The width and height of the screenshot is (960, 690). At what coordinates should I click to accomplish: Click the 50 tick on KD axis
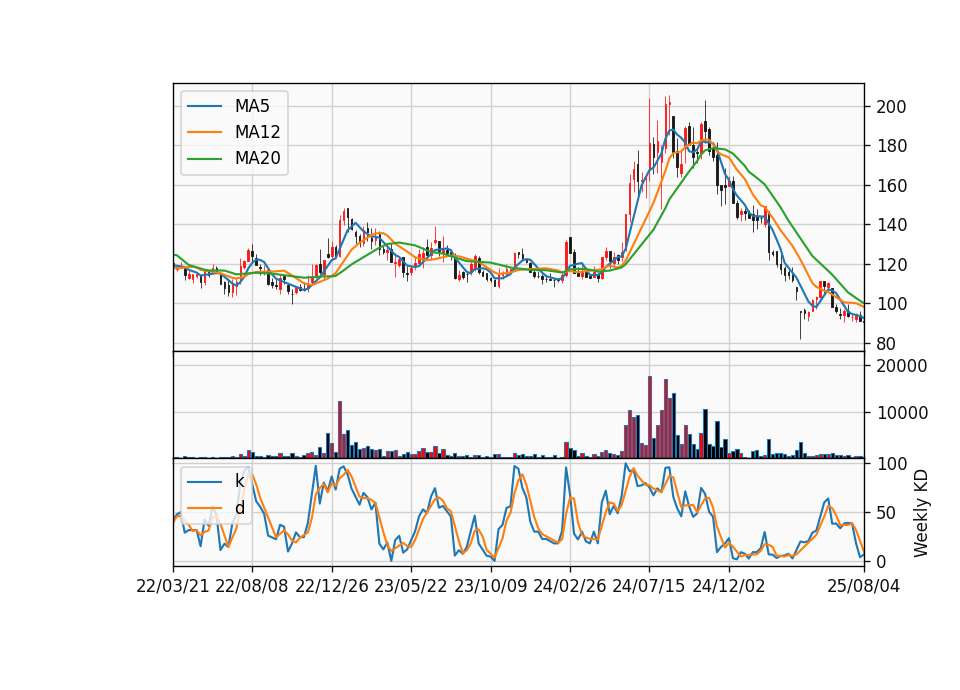pyautogui.click(x=886, y=513)
